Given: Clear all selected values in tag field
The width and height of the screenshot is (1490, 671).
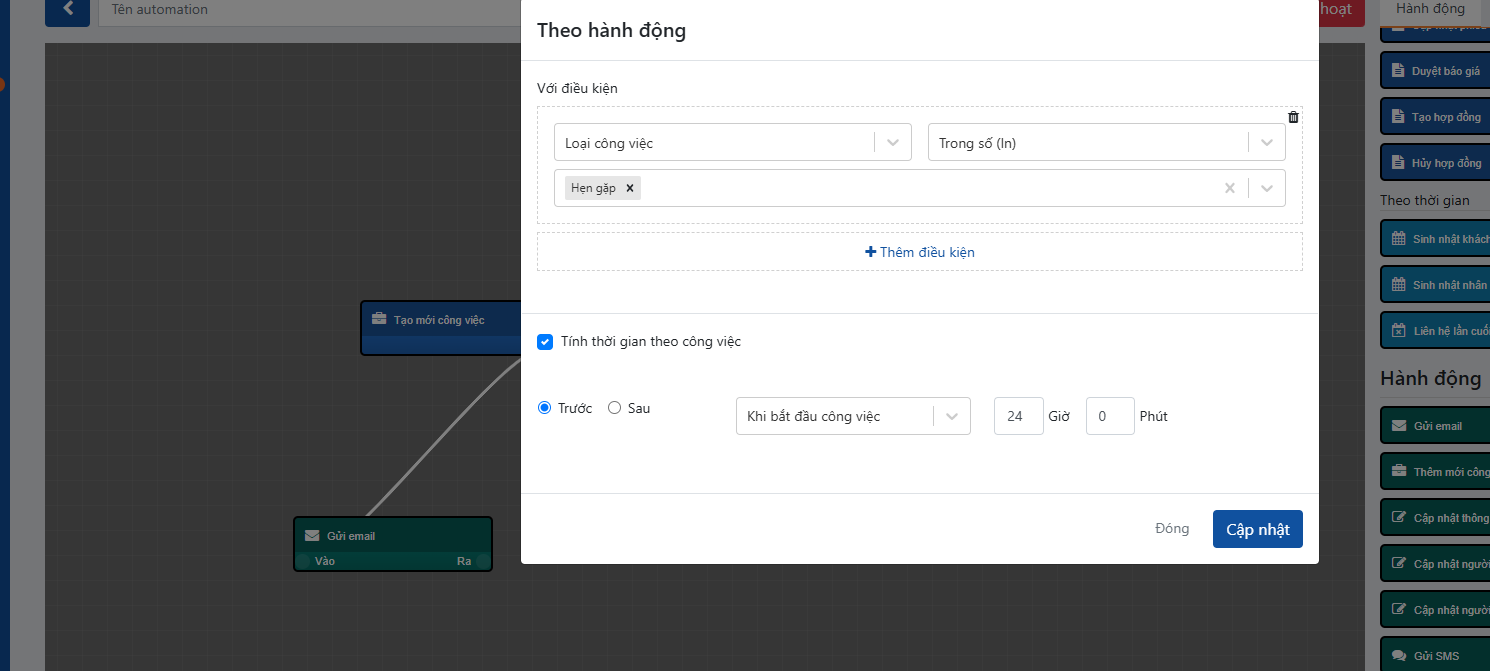Looking at the screenshot, I should [x=1230, y=188].
